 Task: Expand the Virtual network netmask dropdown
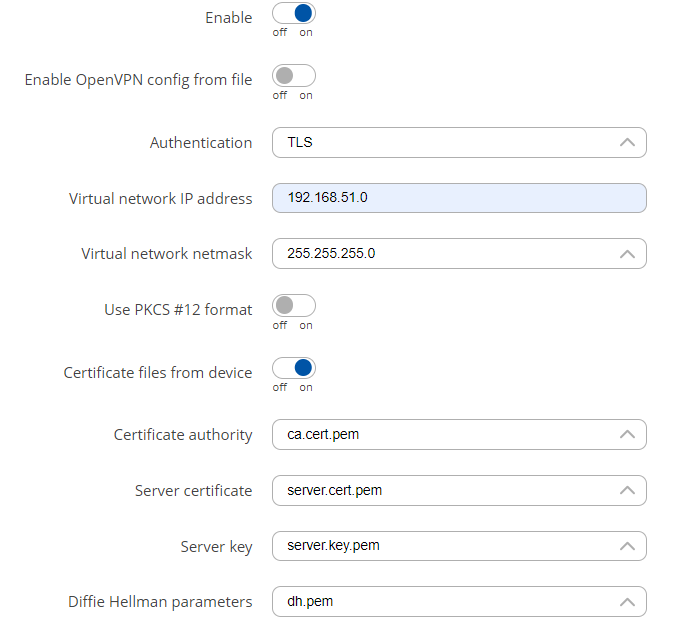click(459, 254)
